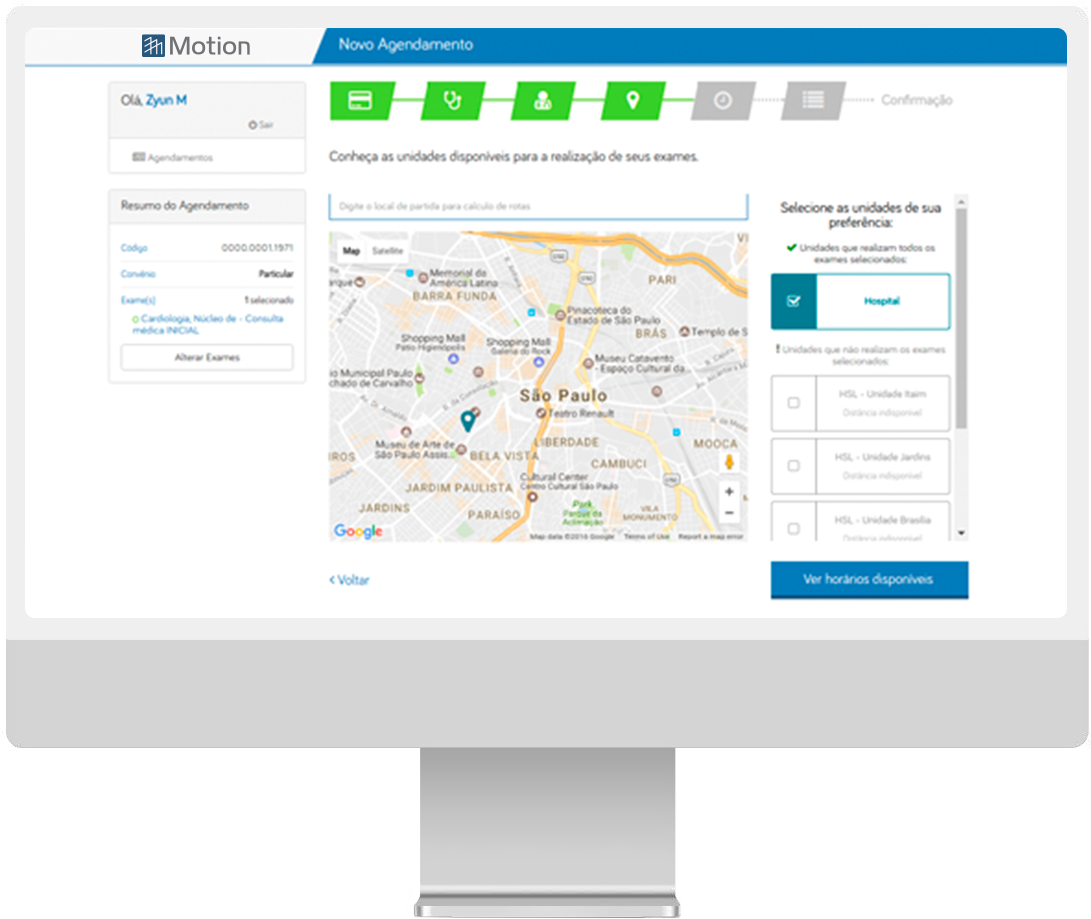Select the stethoscope exam step icon
The image size is (1091, 919).
tap(452, 101)
